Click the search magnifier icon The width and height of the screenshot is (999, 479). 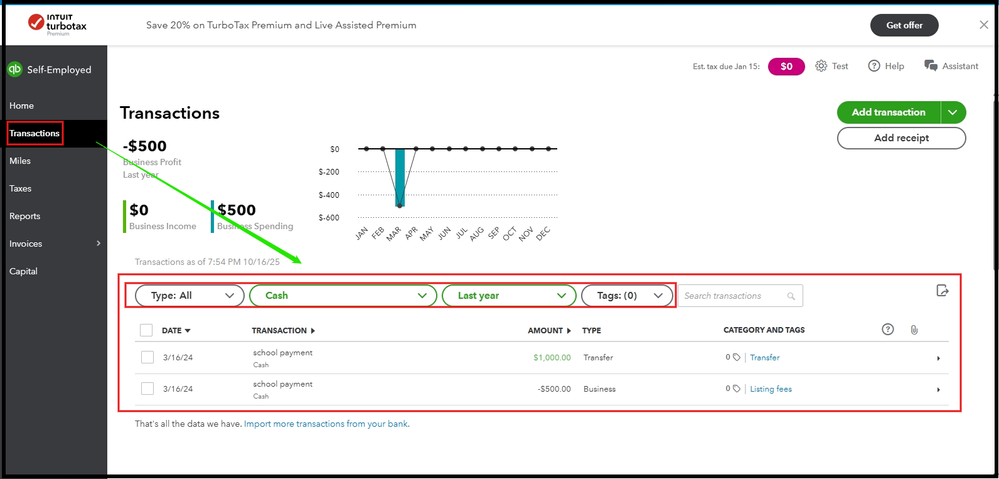click(791, 296)
